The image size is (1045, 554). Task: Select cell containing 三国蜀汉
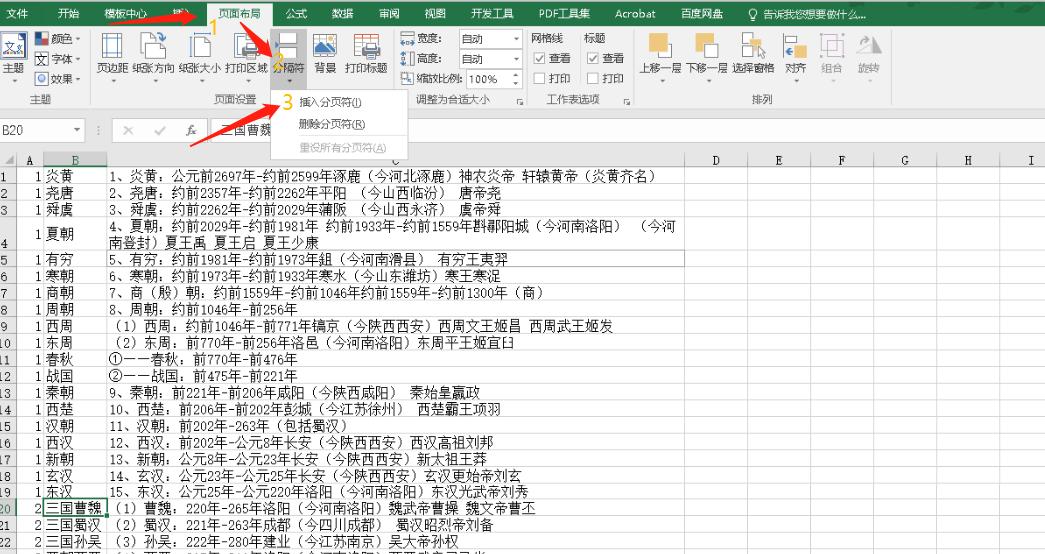point(75,525)
